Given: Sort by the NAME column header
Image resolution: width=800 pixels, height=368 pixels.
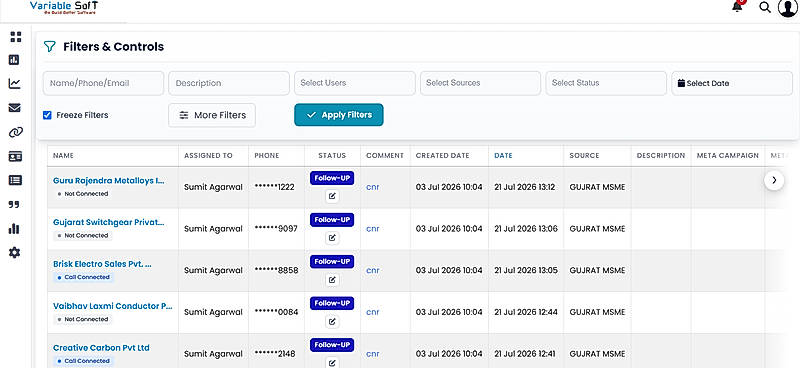Looking at the screenshot, I should click(x=63, y=156).
